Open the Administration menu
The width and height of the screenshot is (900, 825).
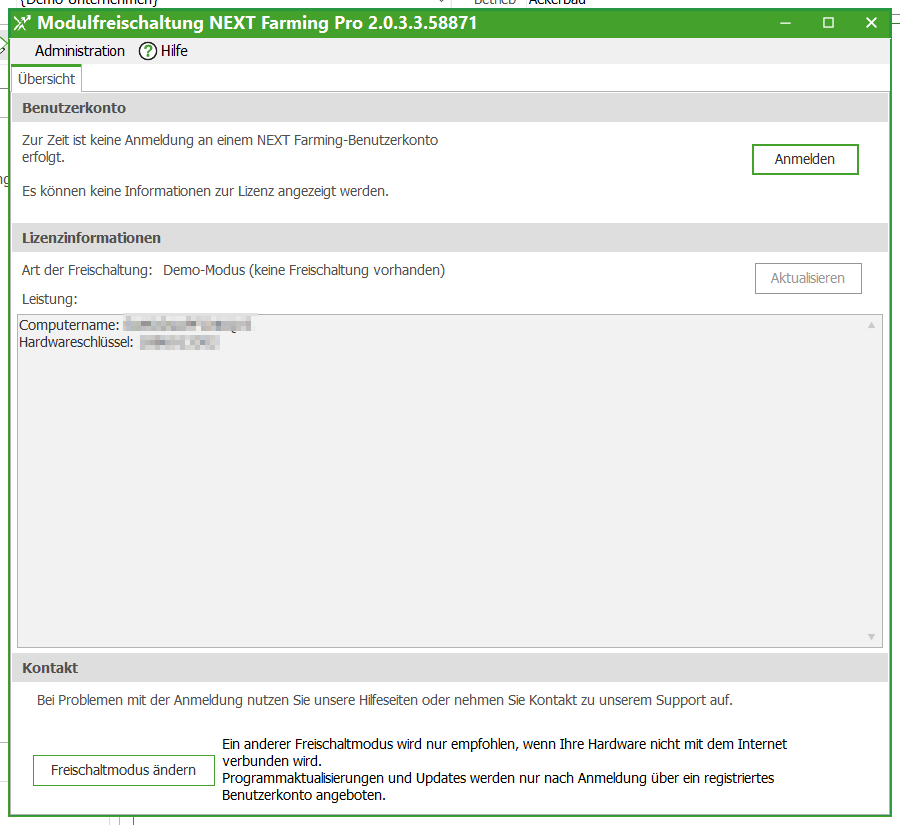coord(80,50)
